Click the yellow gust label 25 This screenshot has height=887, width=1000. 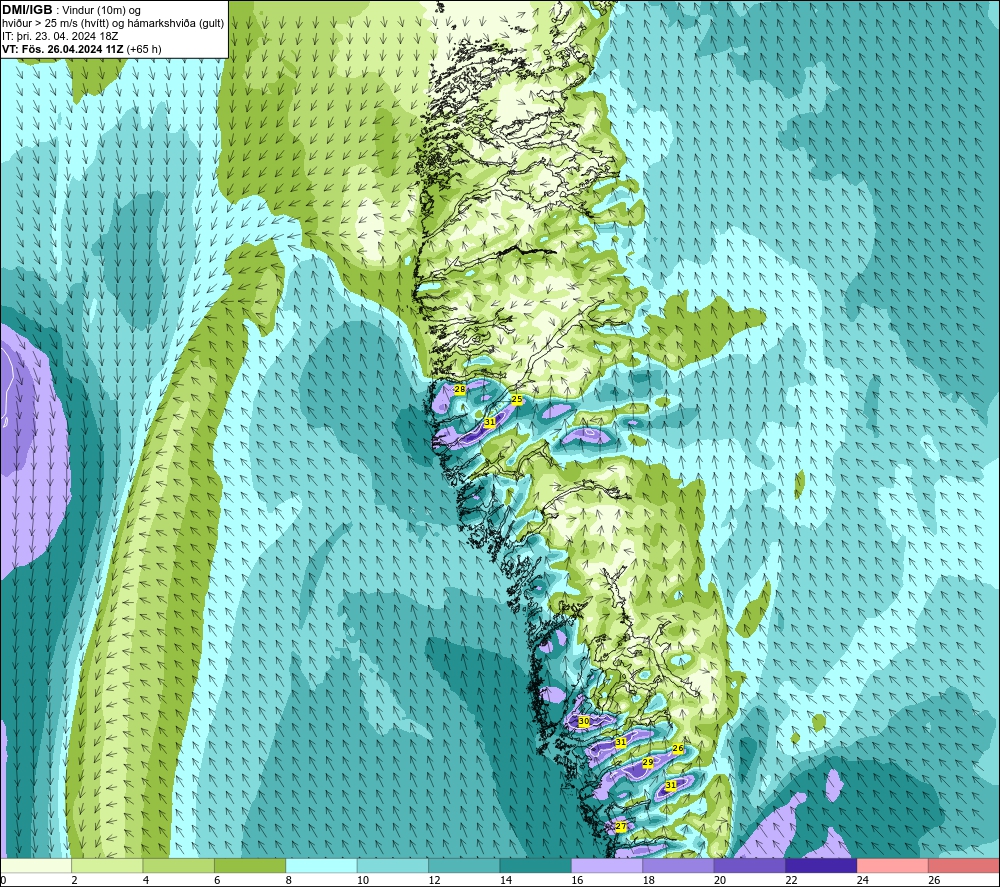517,400
